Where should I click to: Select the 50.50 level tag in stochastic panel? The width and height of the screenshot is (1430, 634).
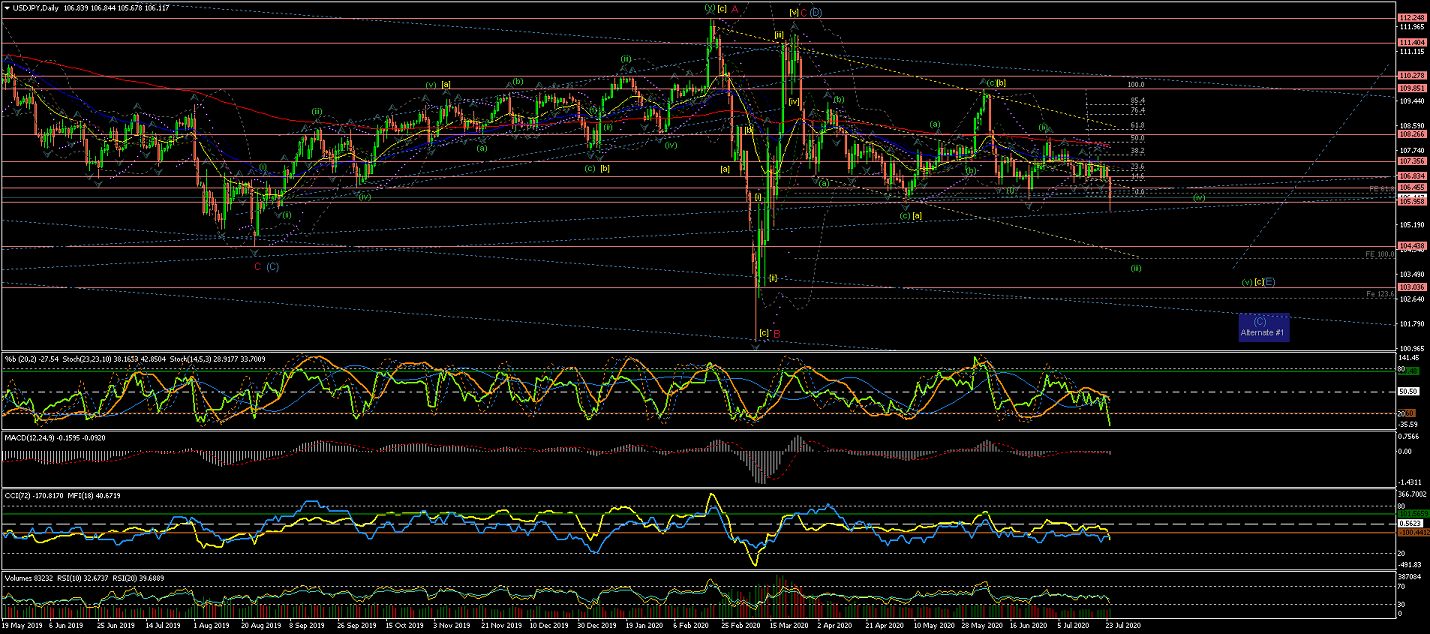tap(1410, 392)
